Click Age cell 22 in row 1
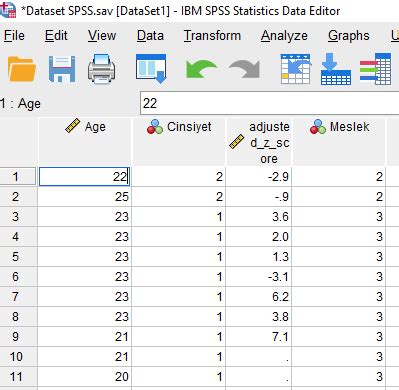Viewport: 399px width, 390px height. click(84, 176)
